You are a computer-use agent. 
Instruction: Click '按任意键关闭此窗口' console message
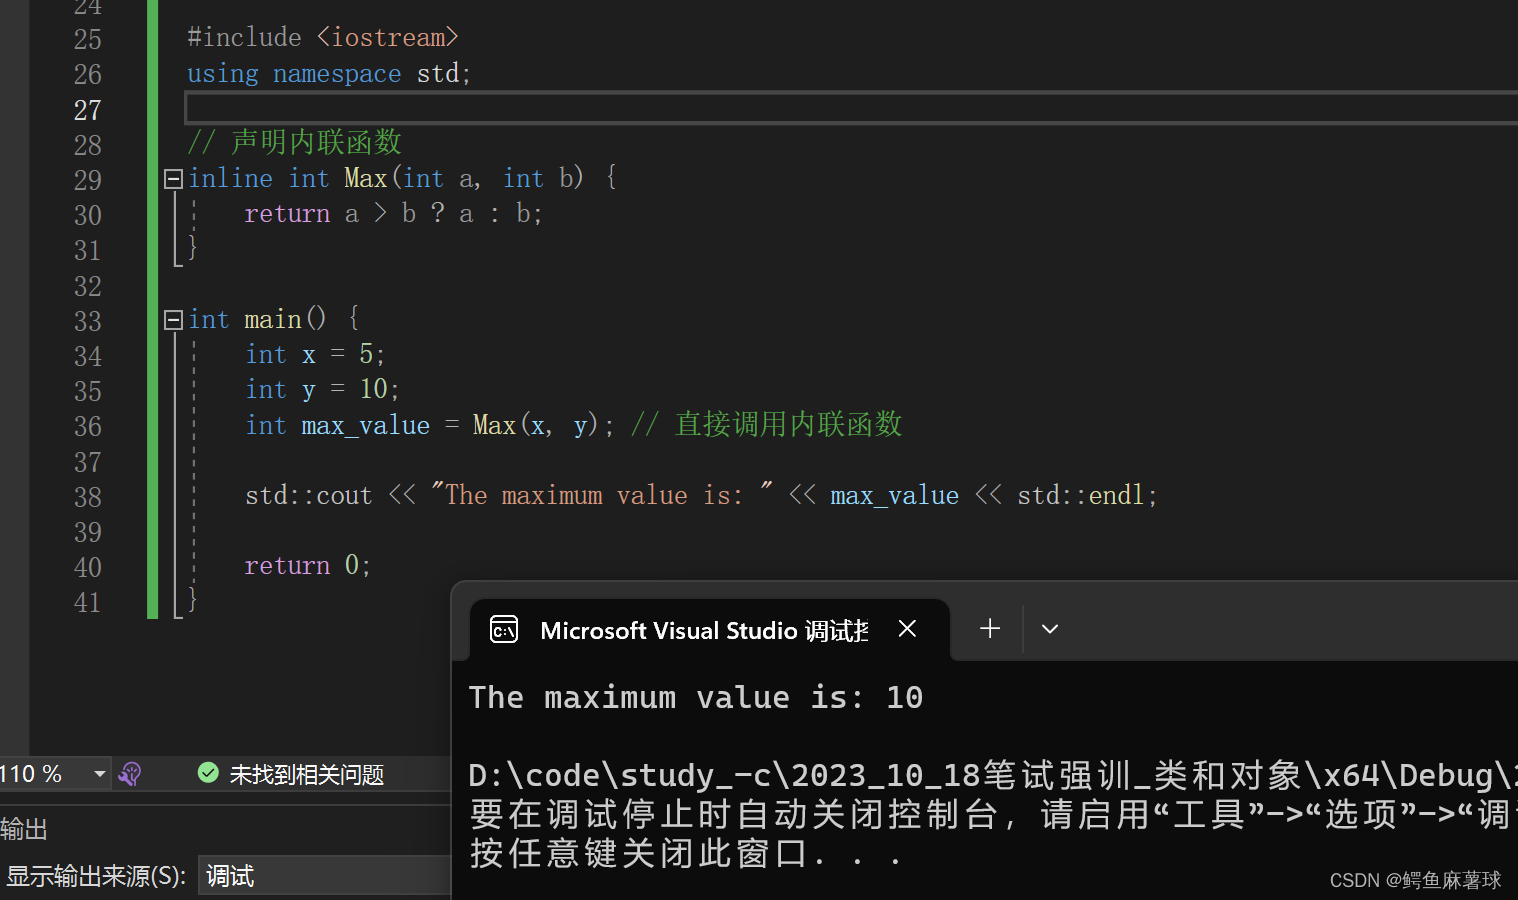click(x=685, y=853)
